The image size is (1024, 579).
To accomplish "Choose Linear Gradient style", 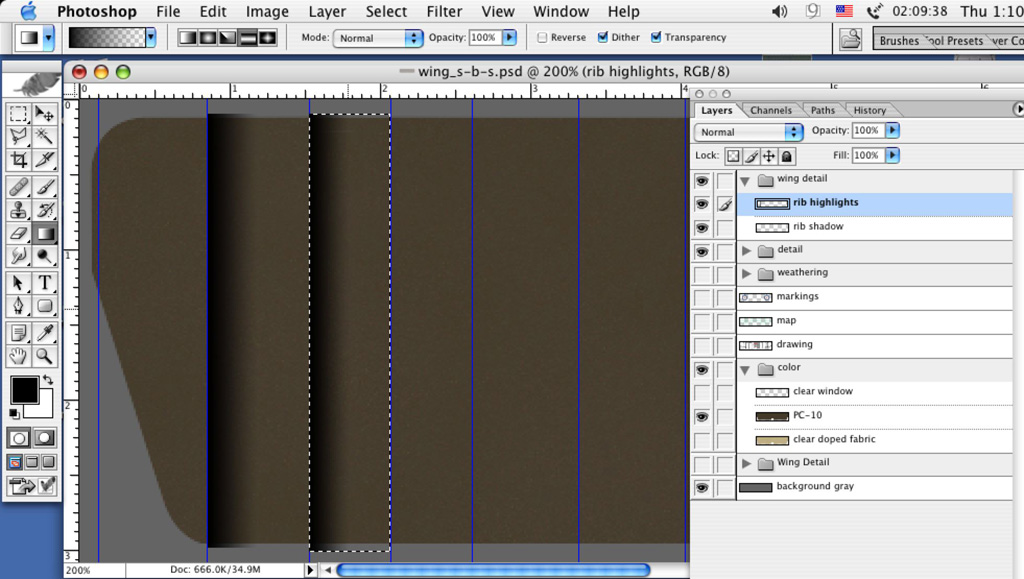I will click(187, 38).
